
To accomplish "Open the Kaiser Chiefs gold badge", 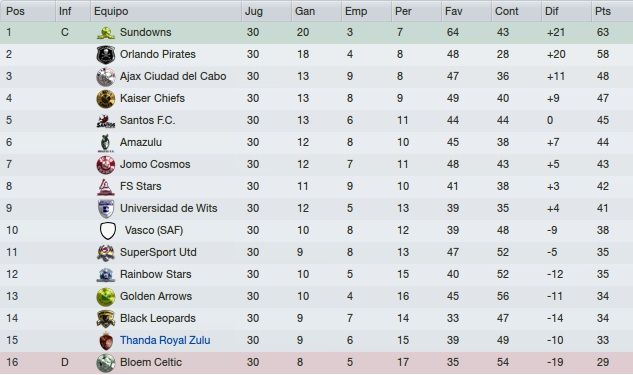I will (106, 98).
